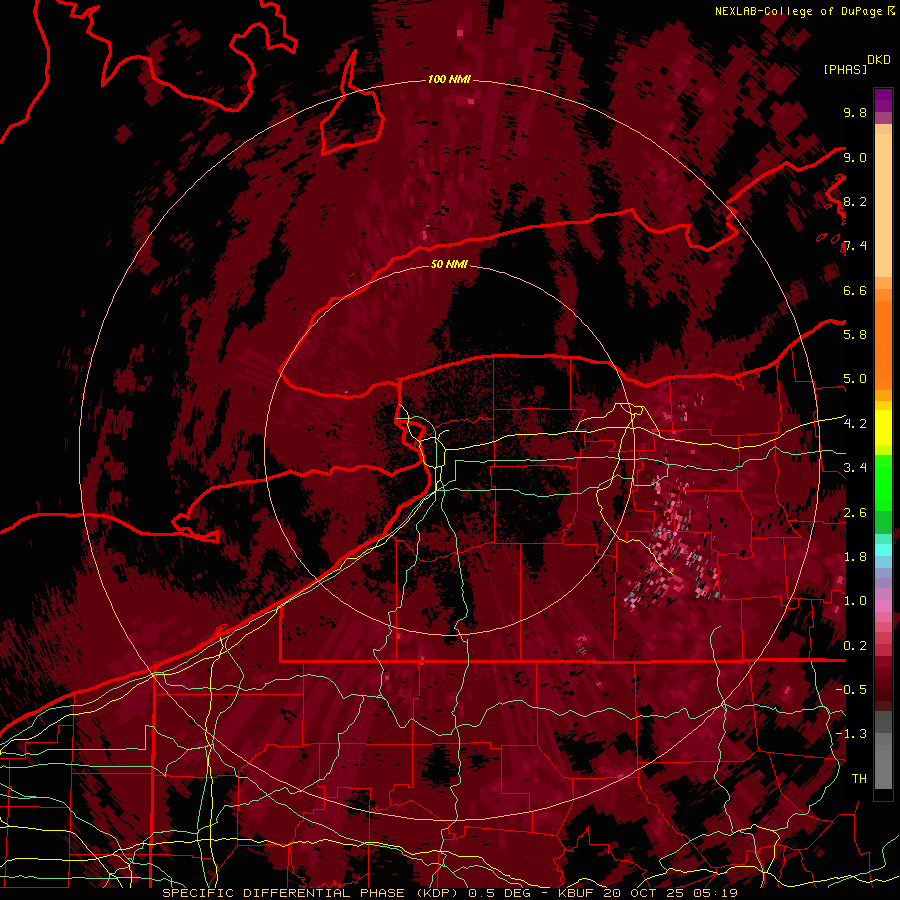Click the 100 NMI range ring label
This screenshot has width=900, height=900.
point(449,79)
